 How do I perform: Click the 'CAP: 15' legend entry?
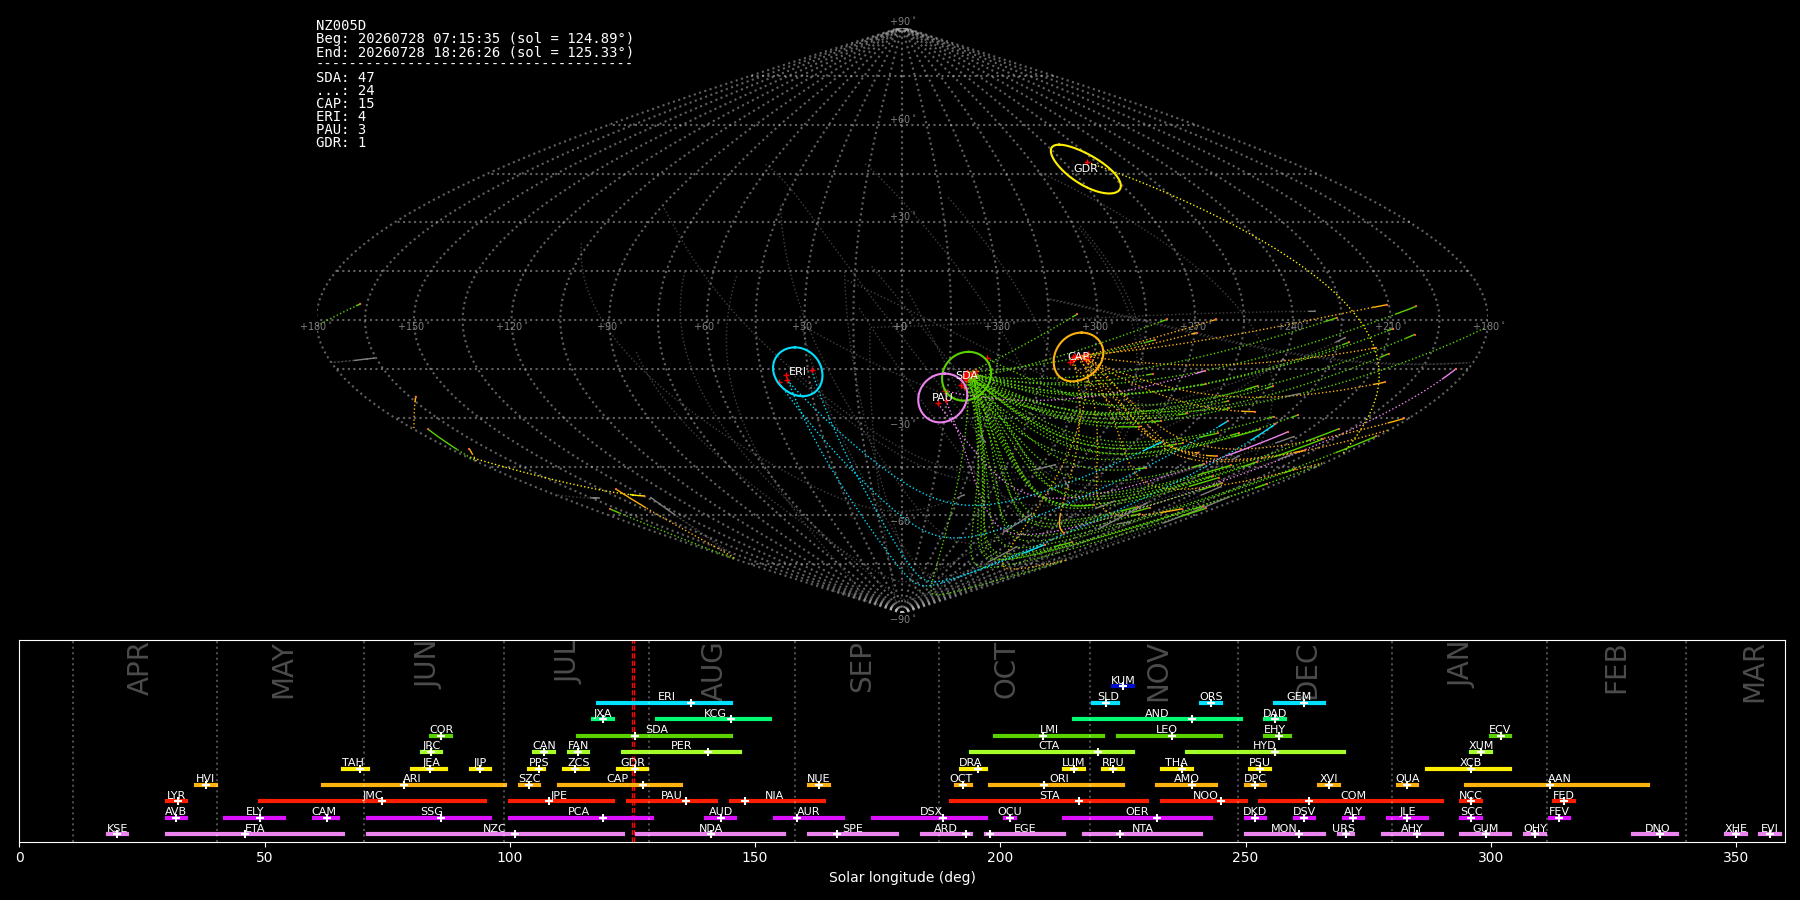click(345, 104)
